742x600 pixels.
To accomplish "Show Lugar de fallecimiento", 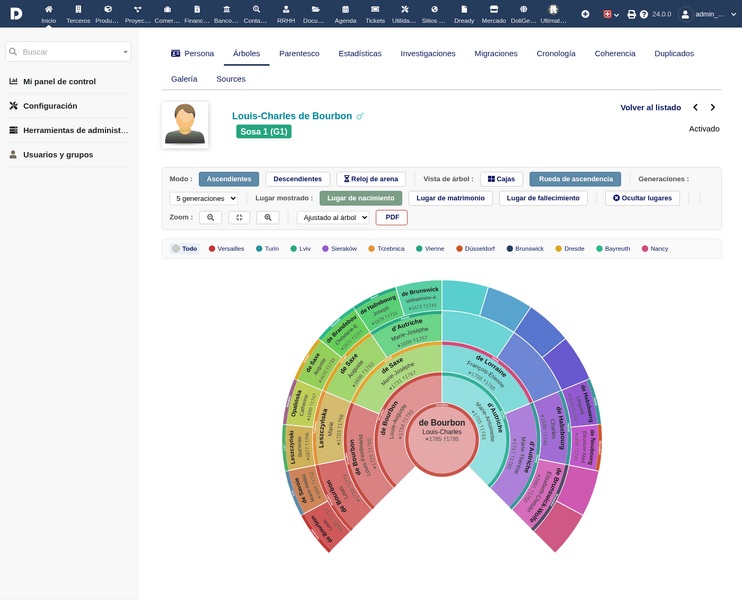I will click(543, 198).
